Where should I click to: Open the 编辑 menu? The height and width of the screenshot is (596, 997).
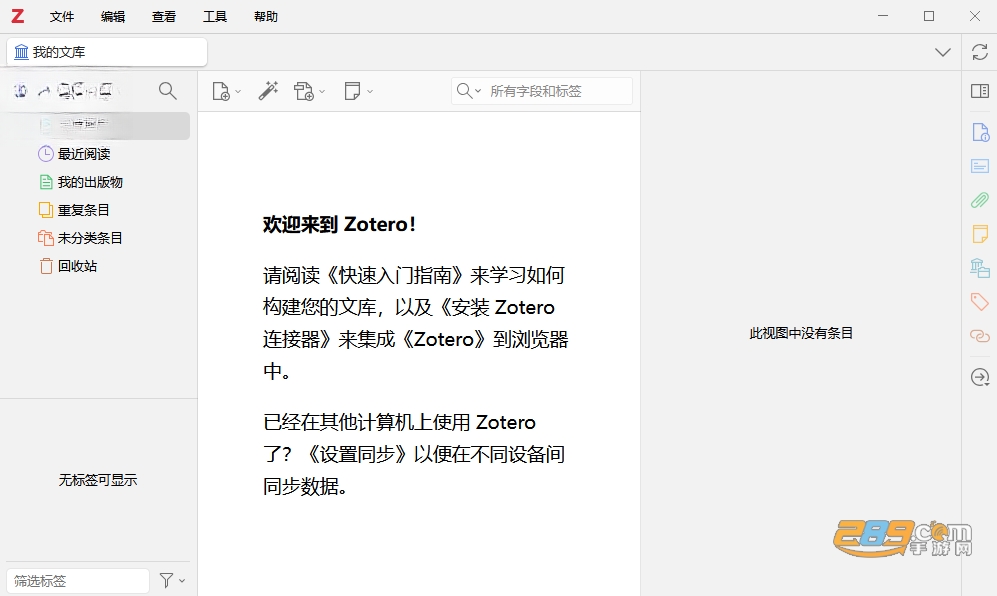click(113, 17)
